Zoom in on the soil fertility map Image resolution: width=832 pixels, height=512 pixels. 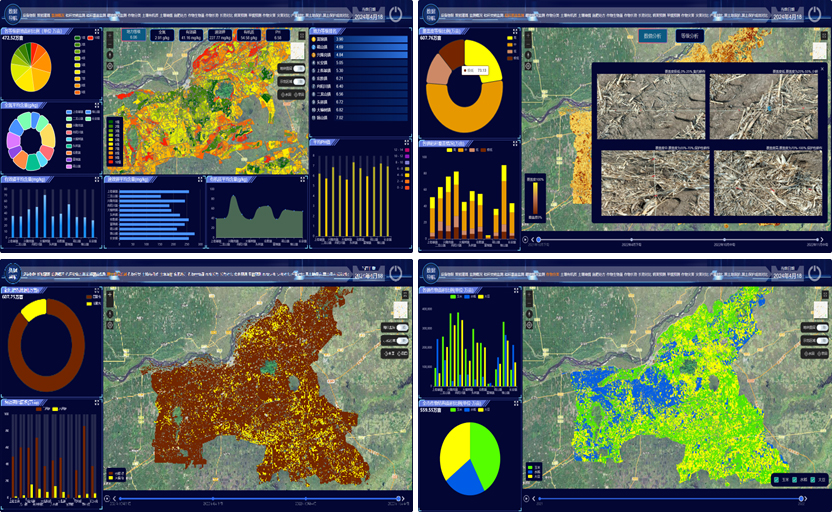tap(110, 36)
